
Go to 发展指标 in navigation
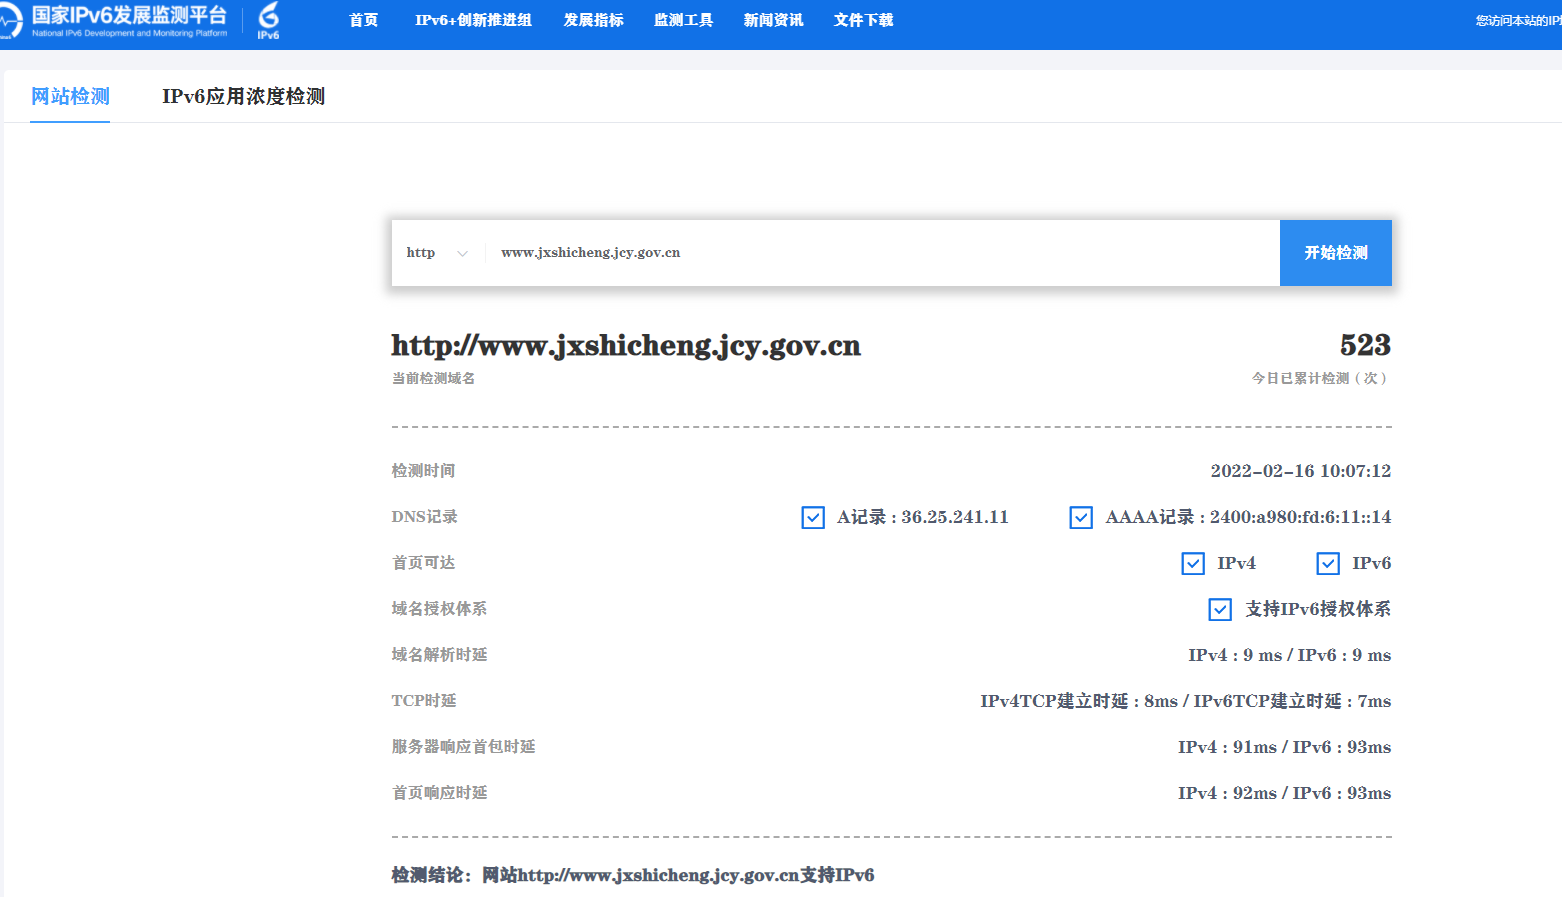(x=593, y=20)
